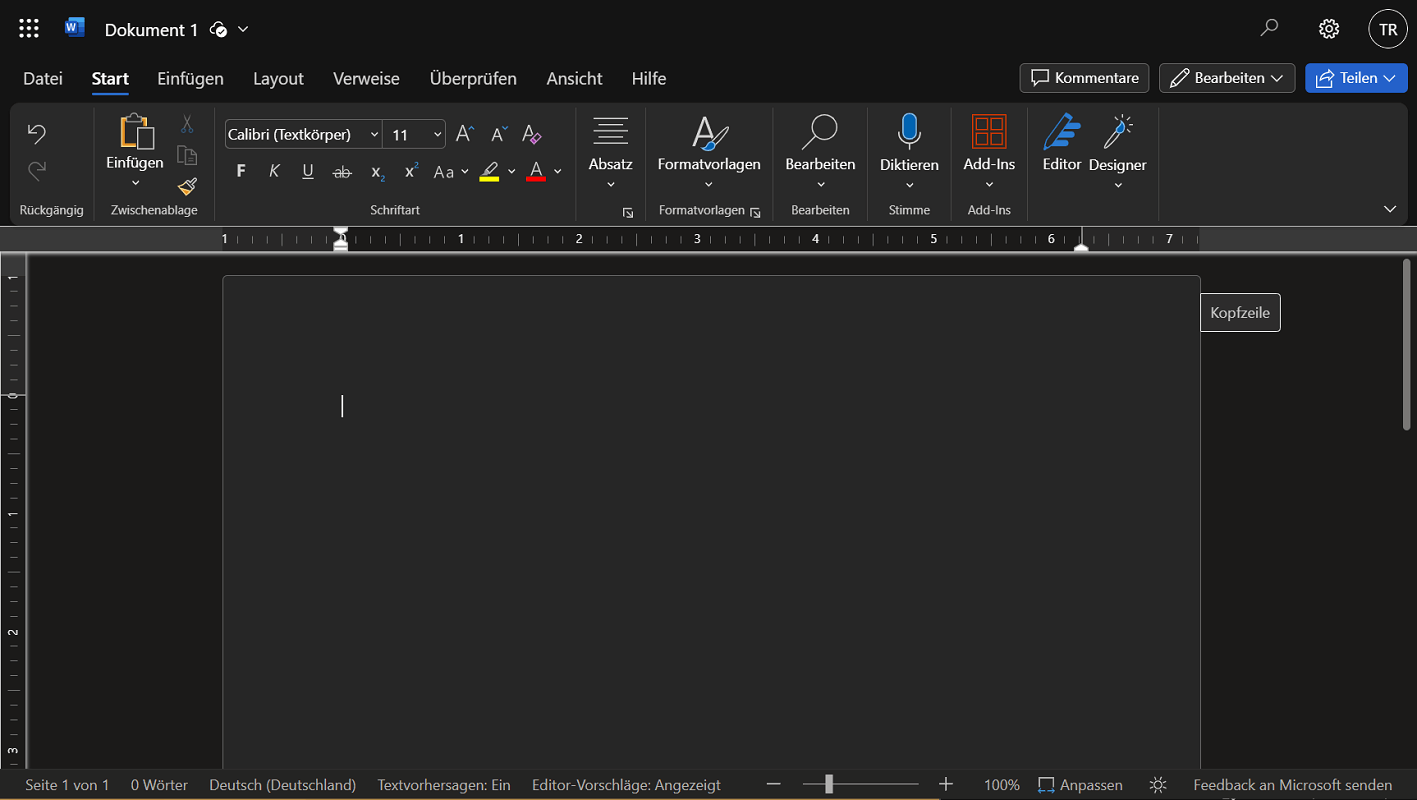Toggle bold formatting F
Image resolution: width=1417 pixels, height=800 pixels.
[241, 172]
